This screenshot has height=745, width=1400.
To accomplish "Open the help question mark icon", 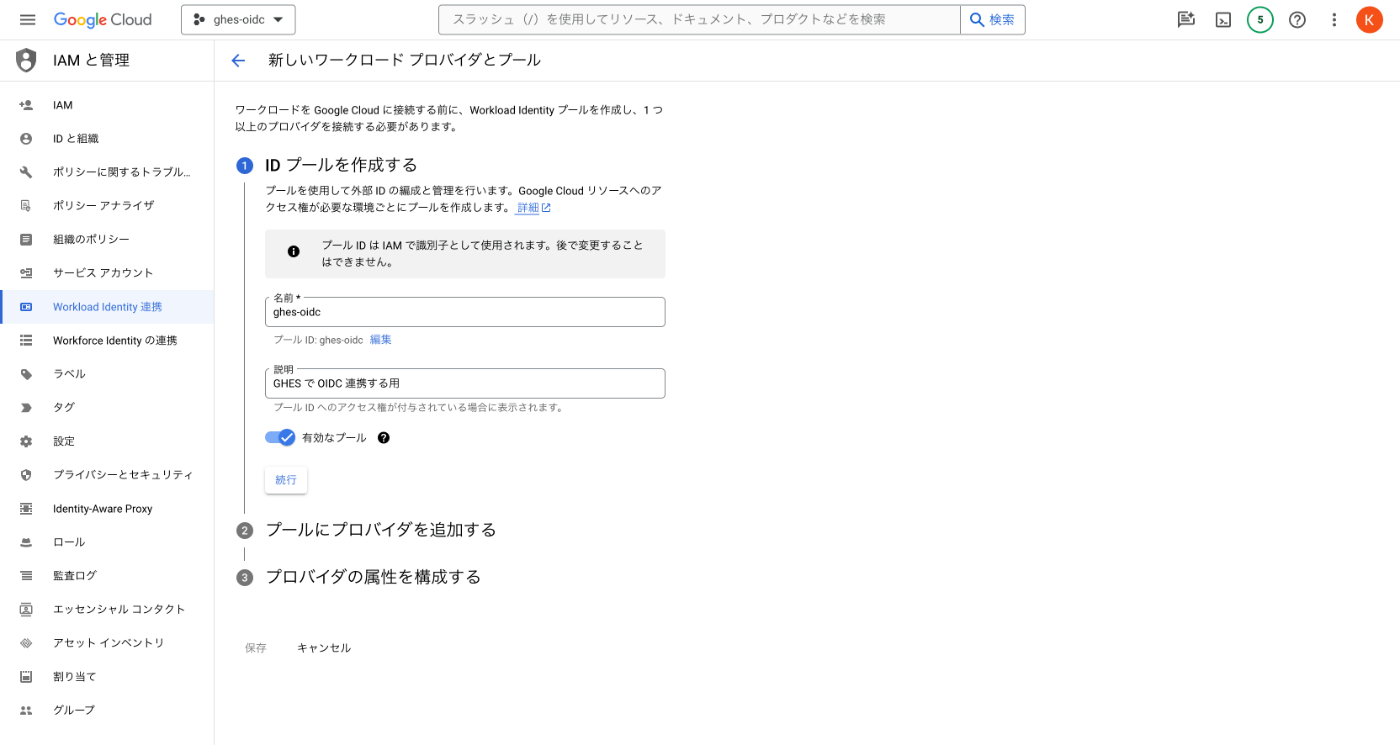I will tap(1297, 20).
